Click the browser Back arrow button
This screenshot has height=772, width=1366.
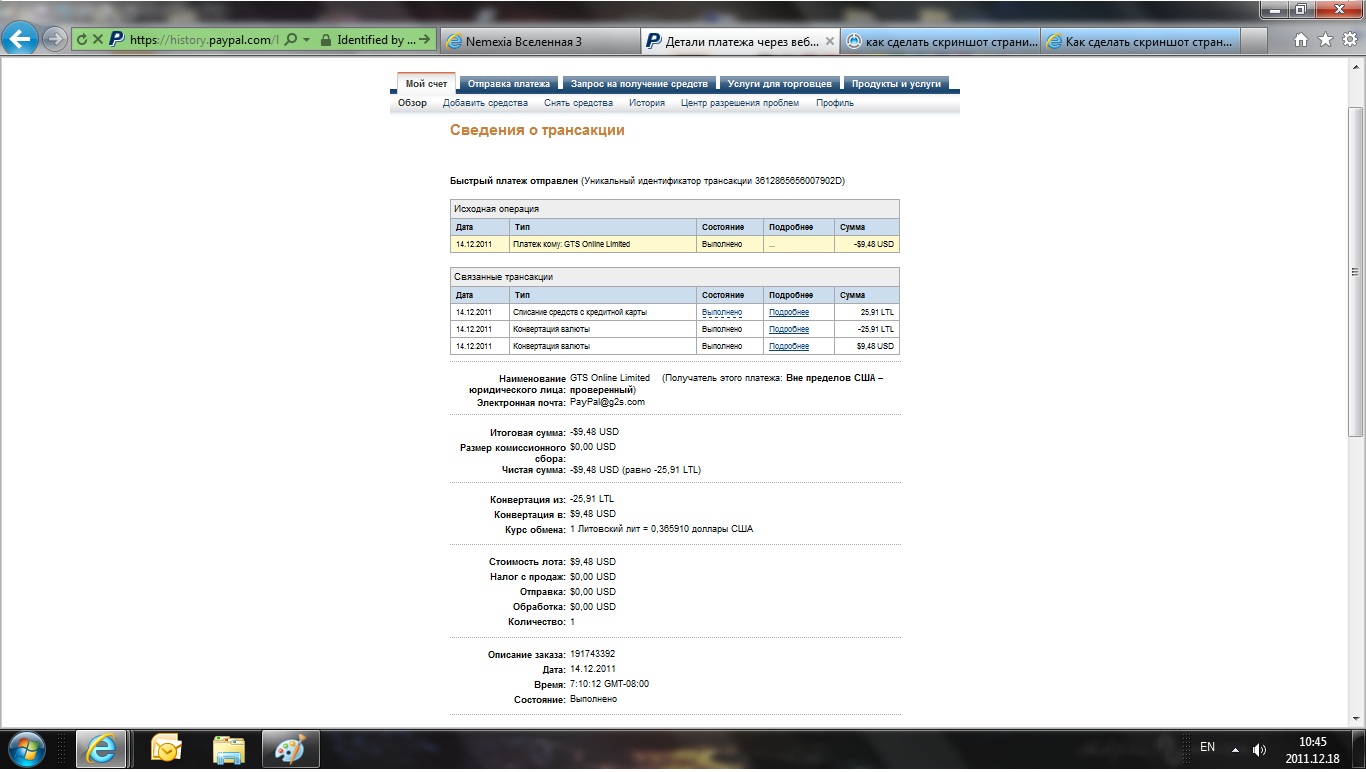21,40
